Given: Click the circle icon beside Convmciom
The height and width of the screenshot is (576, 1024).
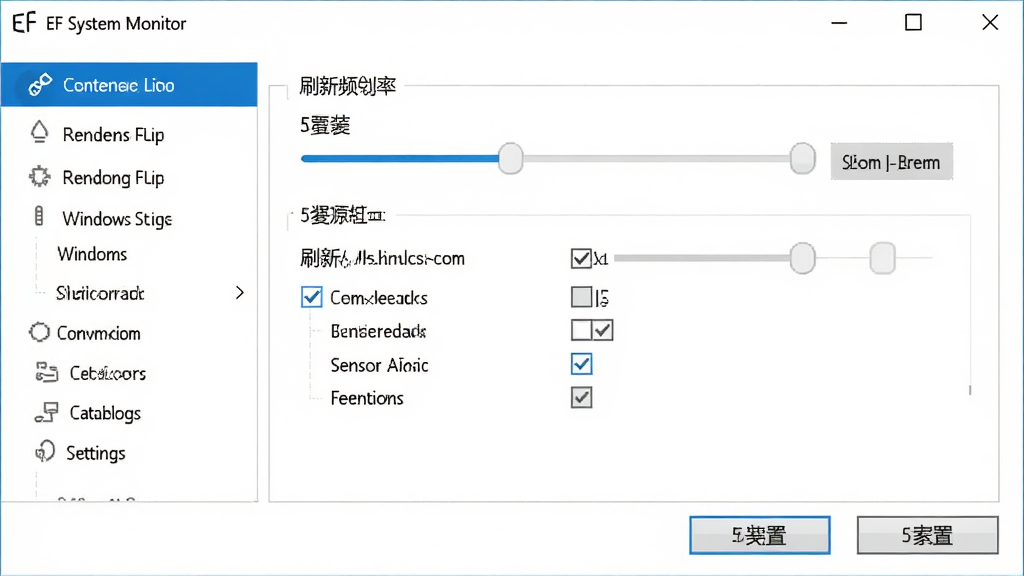Looking at the screenshot, I should coord(39,332).
